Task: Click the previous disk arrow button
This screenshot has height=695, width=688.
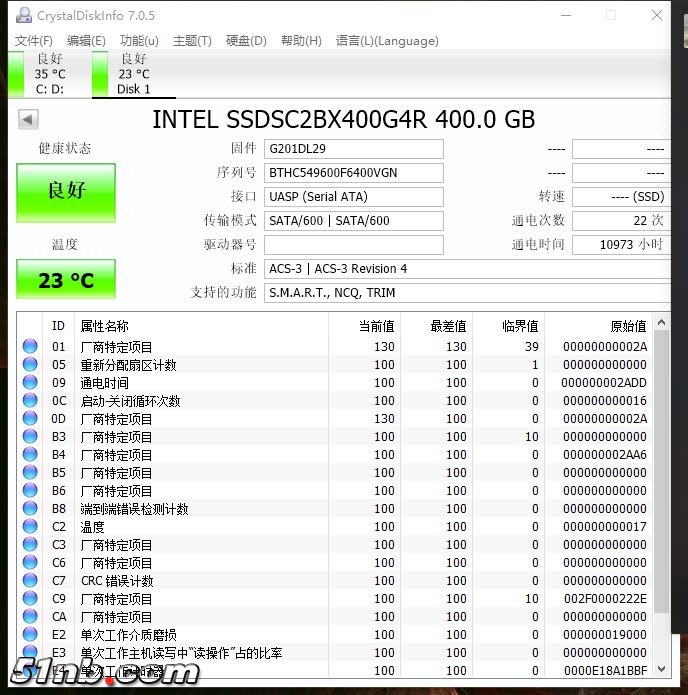Action: 28,120
